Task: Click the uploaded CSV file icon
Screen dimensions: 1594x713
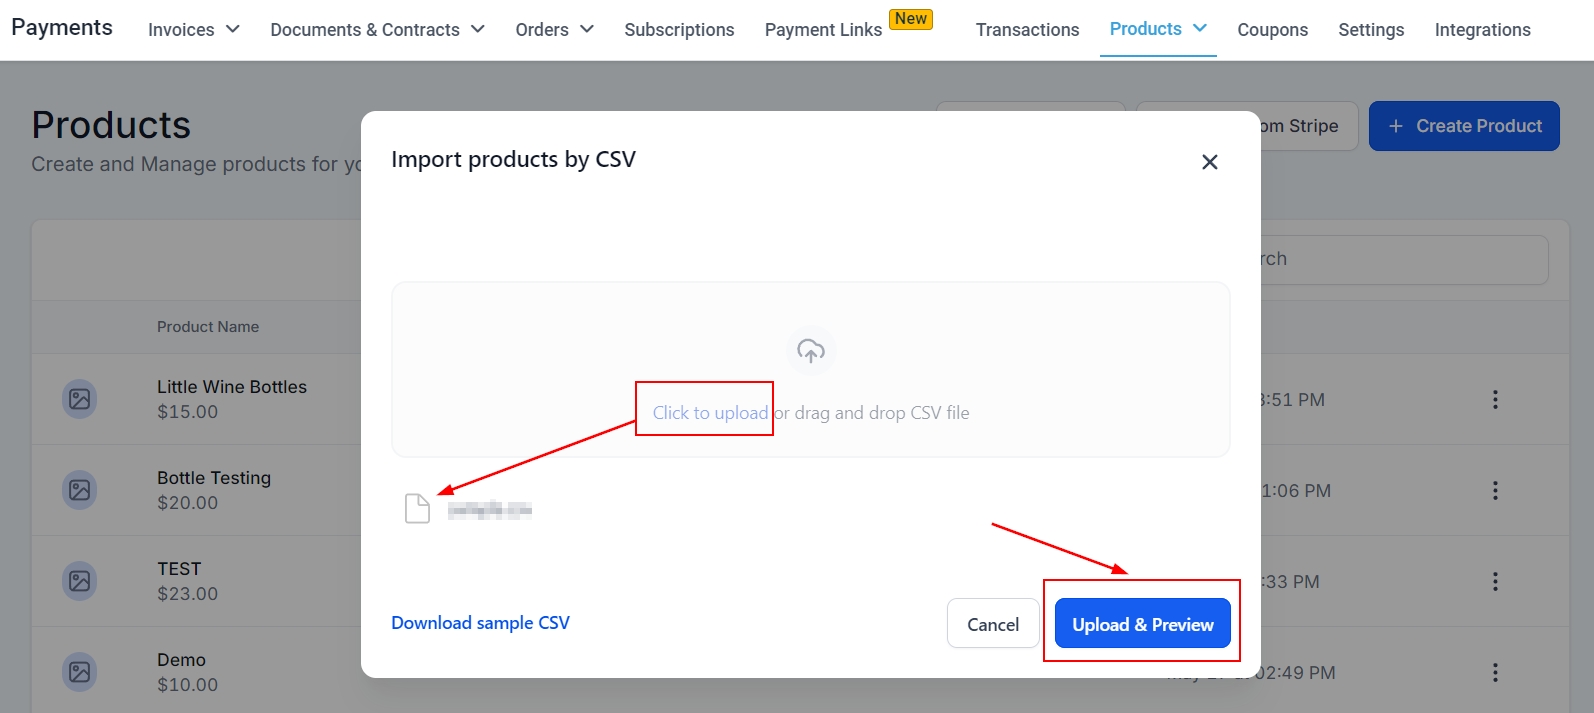Action: 417,509
